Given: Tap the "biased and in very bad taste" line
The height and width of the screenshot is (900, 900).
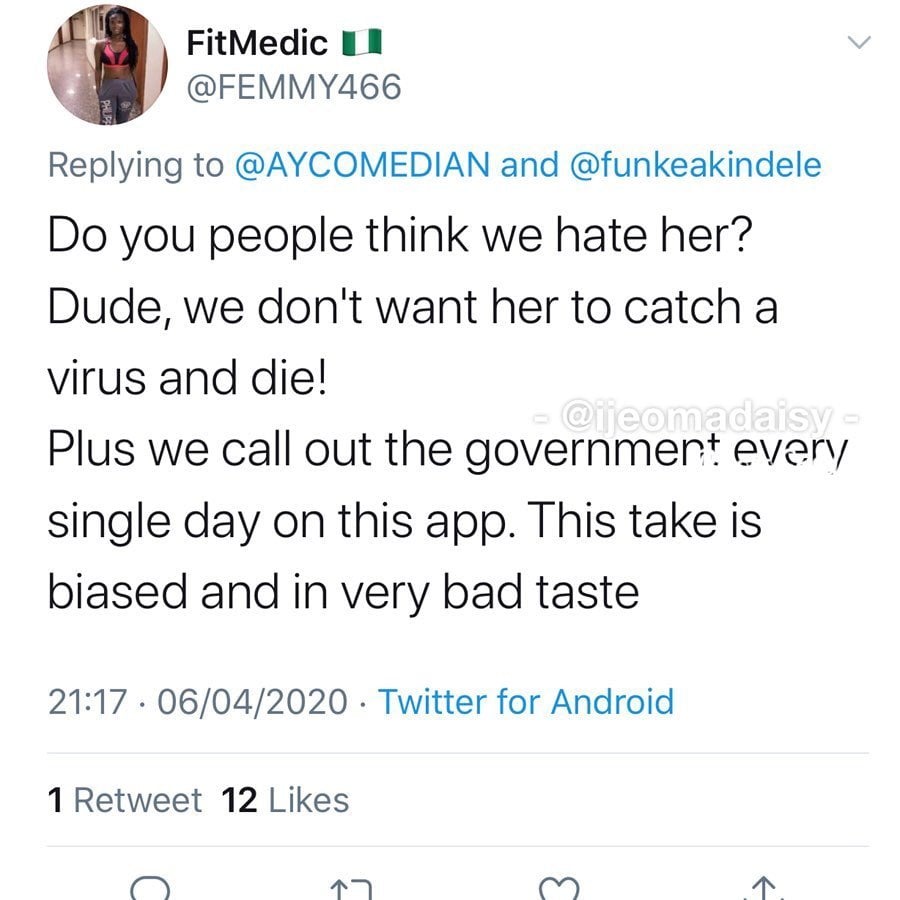Looking at the screenshot, I should pos(342,591).
